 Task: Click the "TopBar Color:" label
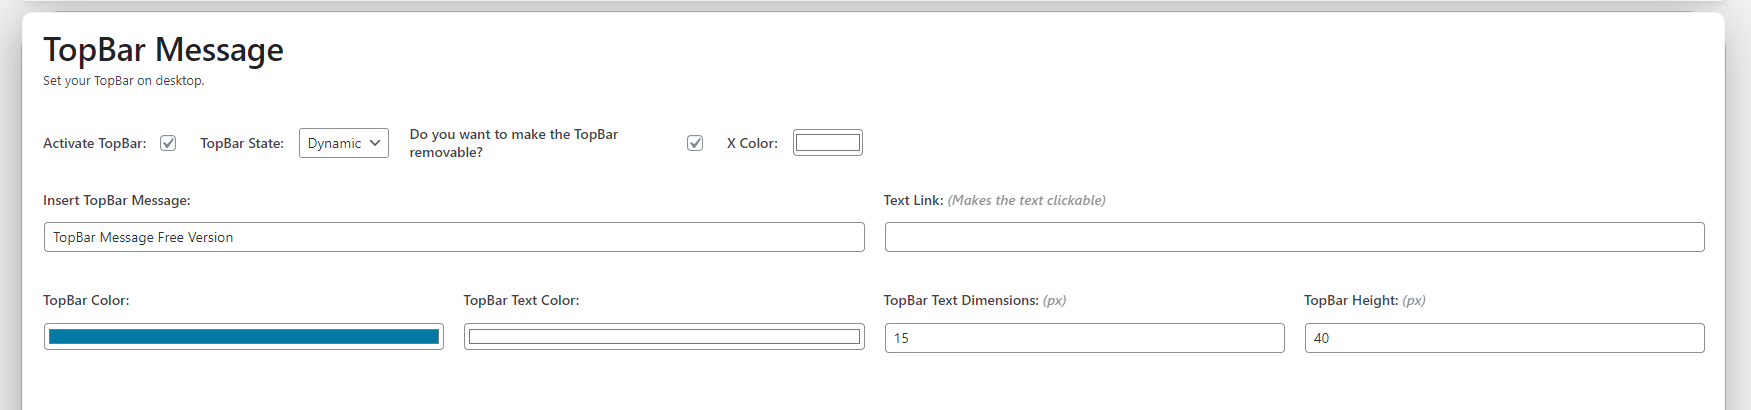(x=86, y=300)
